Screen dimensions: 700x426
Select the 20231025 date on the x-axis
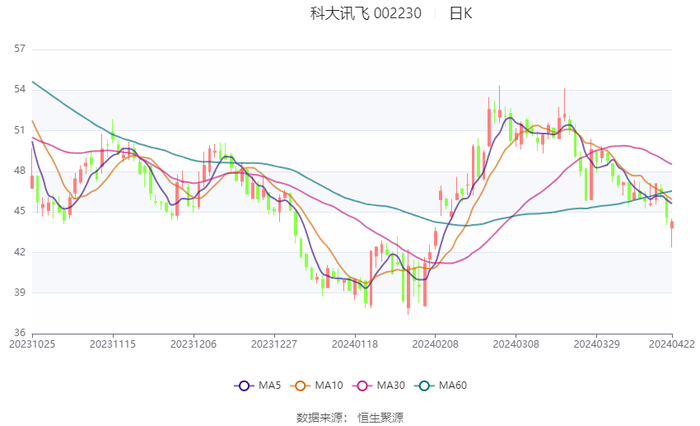(32, 343)
